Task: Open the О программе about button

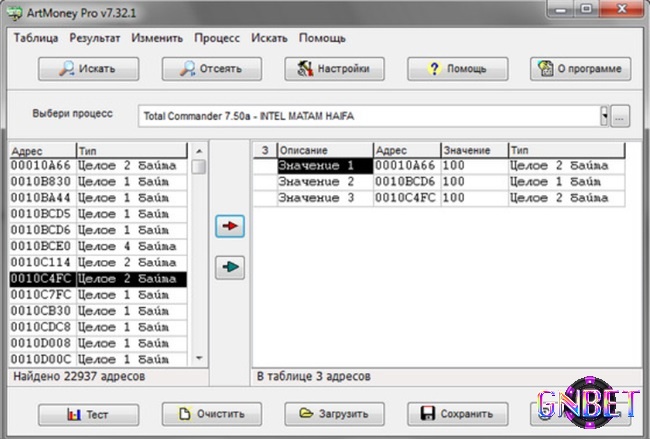Action: point(580,69)
